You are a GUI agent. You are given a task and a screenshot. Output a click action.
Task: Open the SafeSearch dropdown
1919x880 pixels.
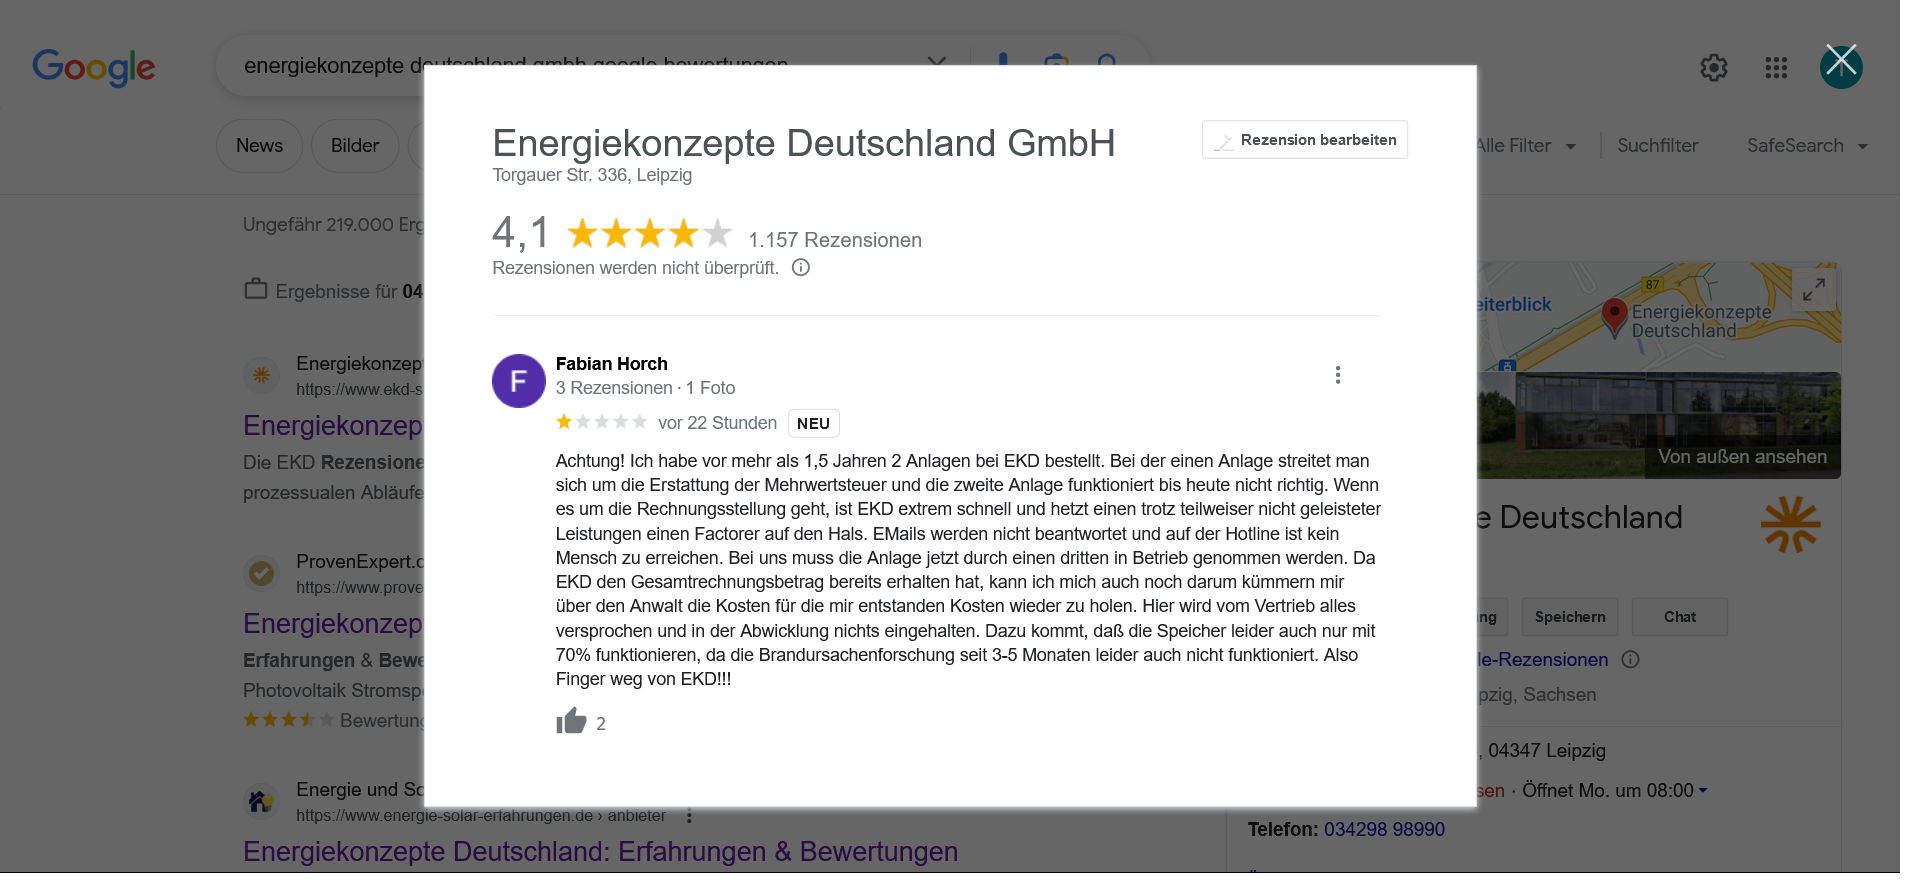pos(1807,146)
